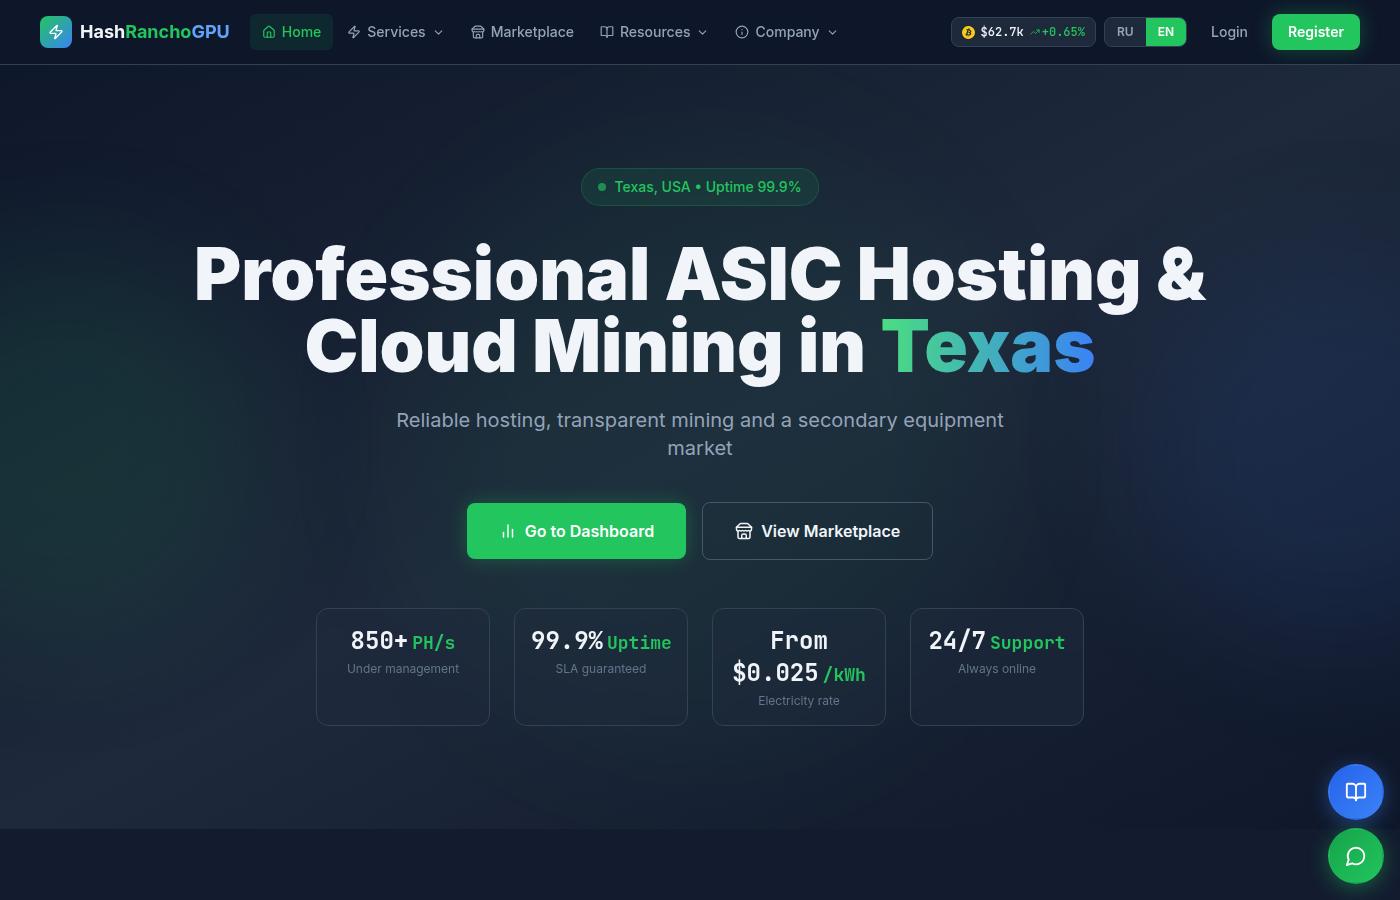Open the blue floating book guide button
Viewport: 1400px width, 900px height.
1356,792
